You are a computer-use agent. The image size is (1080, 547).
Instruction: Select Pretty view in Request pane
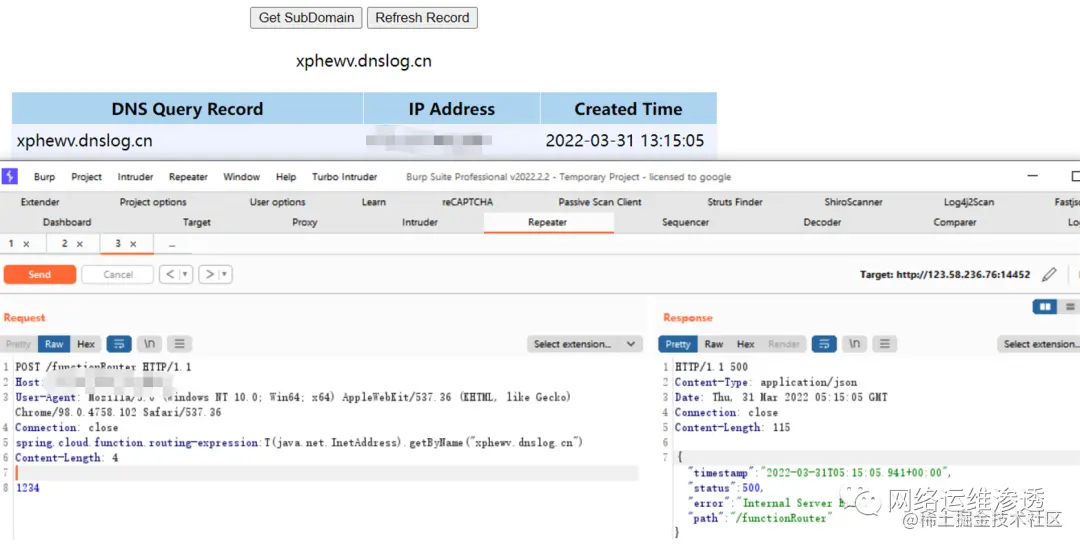point(19,344)
